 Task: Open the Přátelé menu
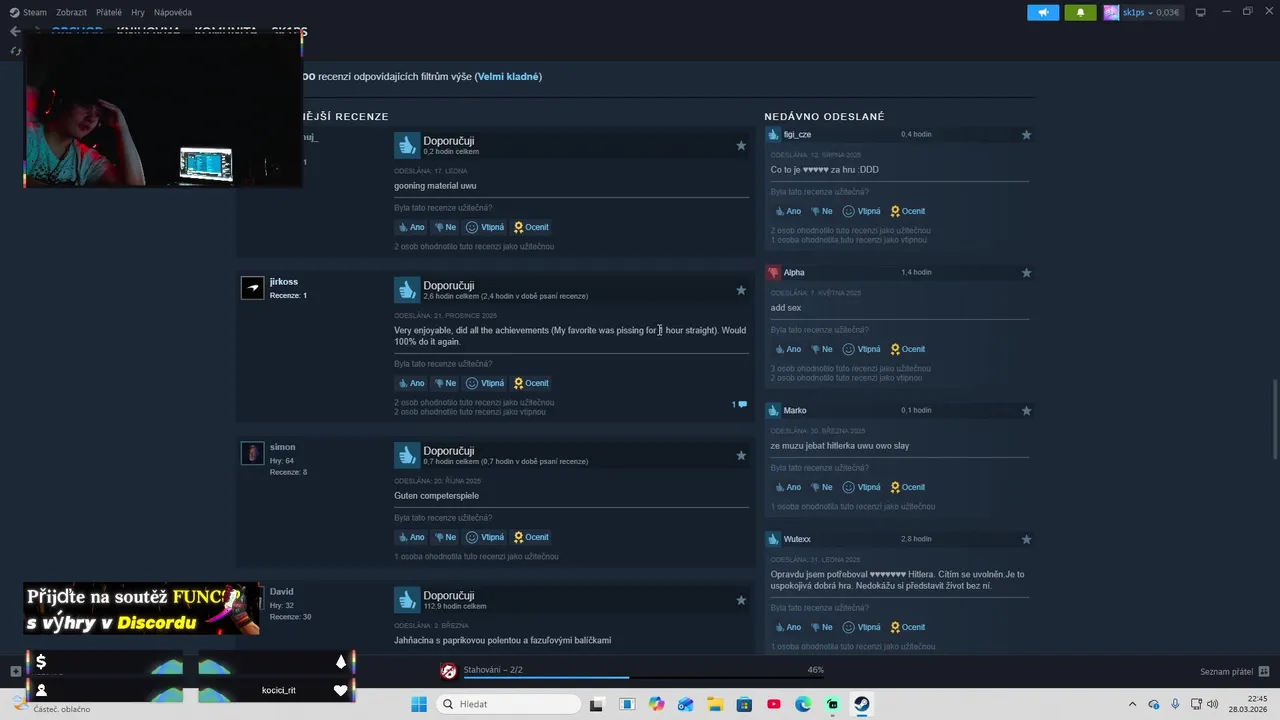(x=109, y=12)
